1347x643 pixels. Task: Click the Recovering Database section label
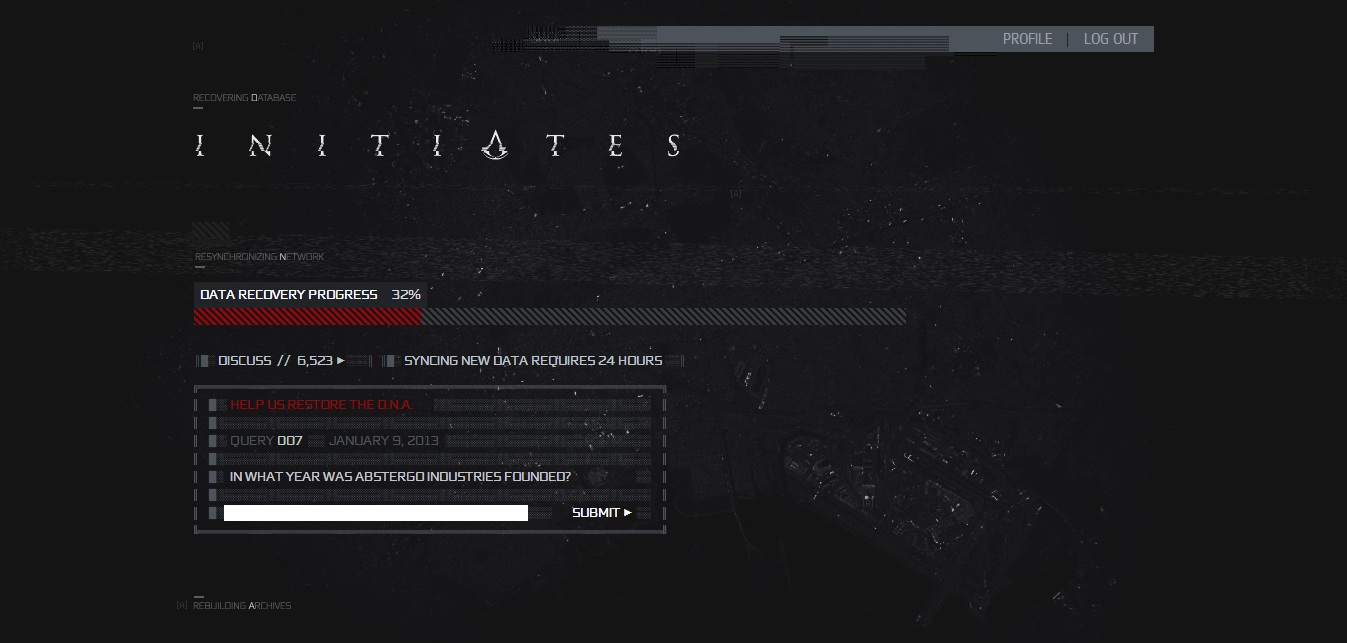(x=244, y=98)
